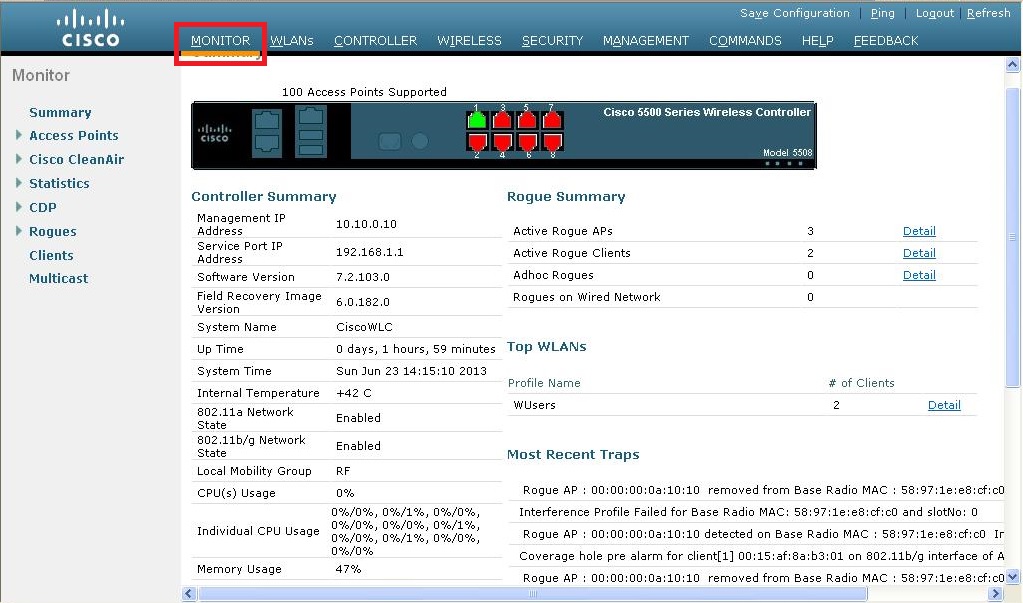1023x603 pixels.
Task: Click Up Time value
Action: click(416, 349)
